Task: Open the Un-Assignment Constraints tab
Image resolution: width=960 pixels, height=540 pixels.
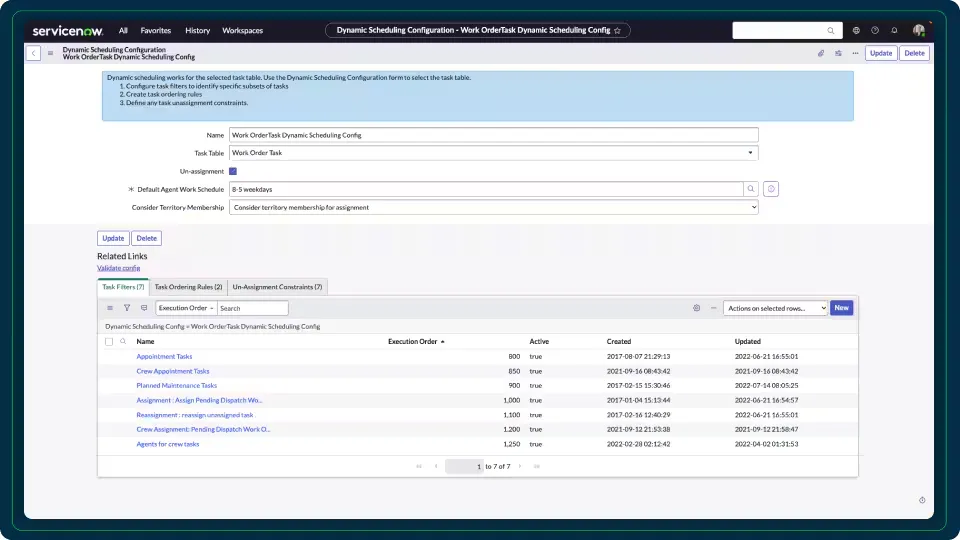Action: [277, 287]
